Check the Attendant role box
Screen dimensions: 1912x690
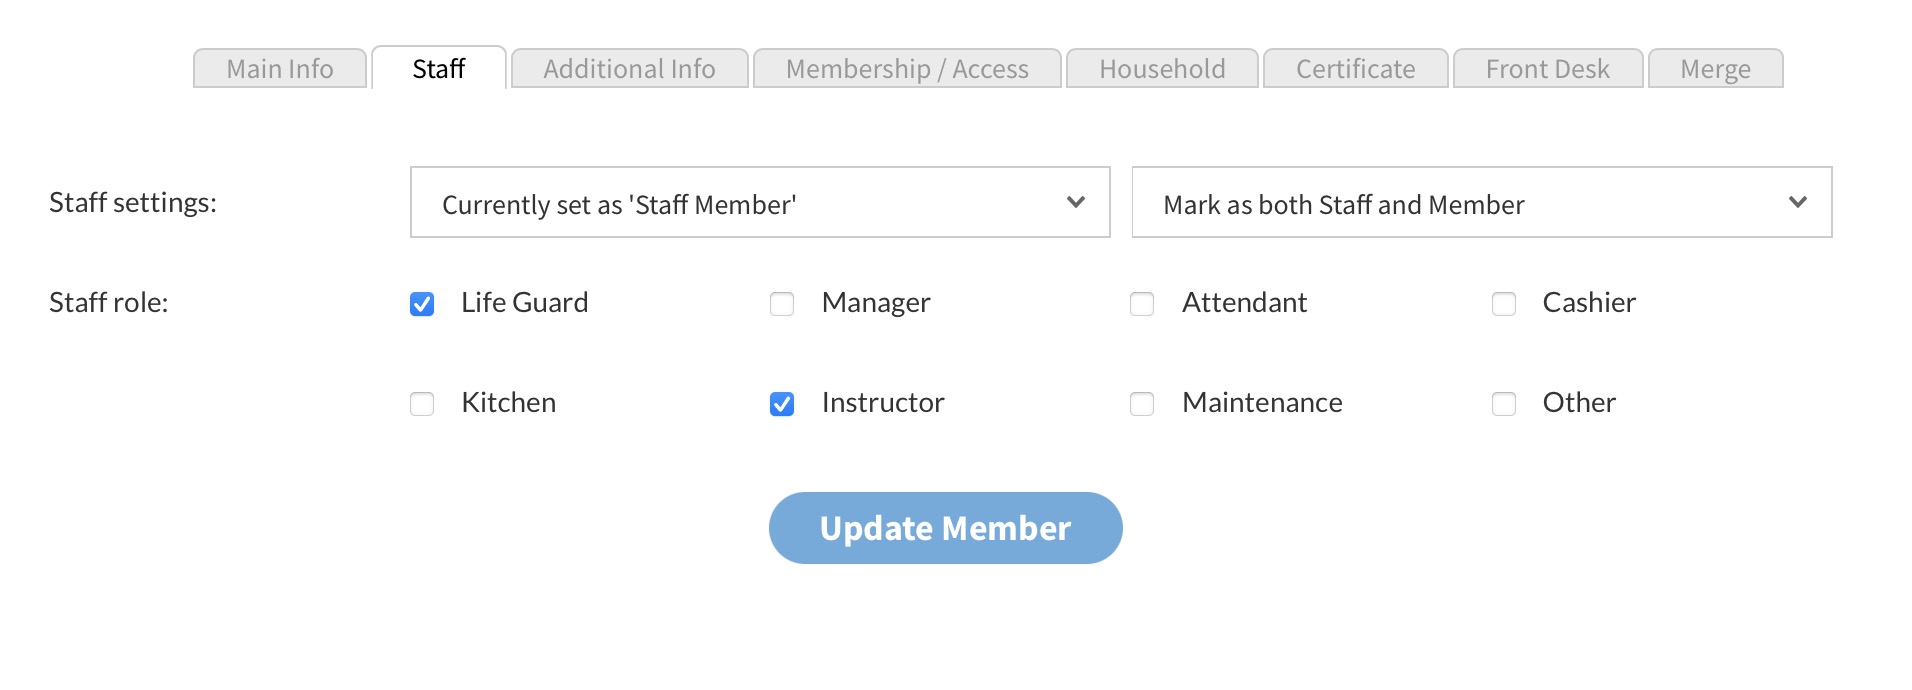click(1142, 304)
